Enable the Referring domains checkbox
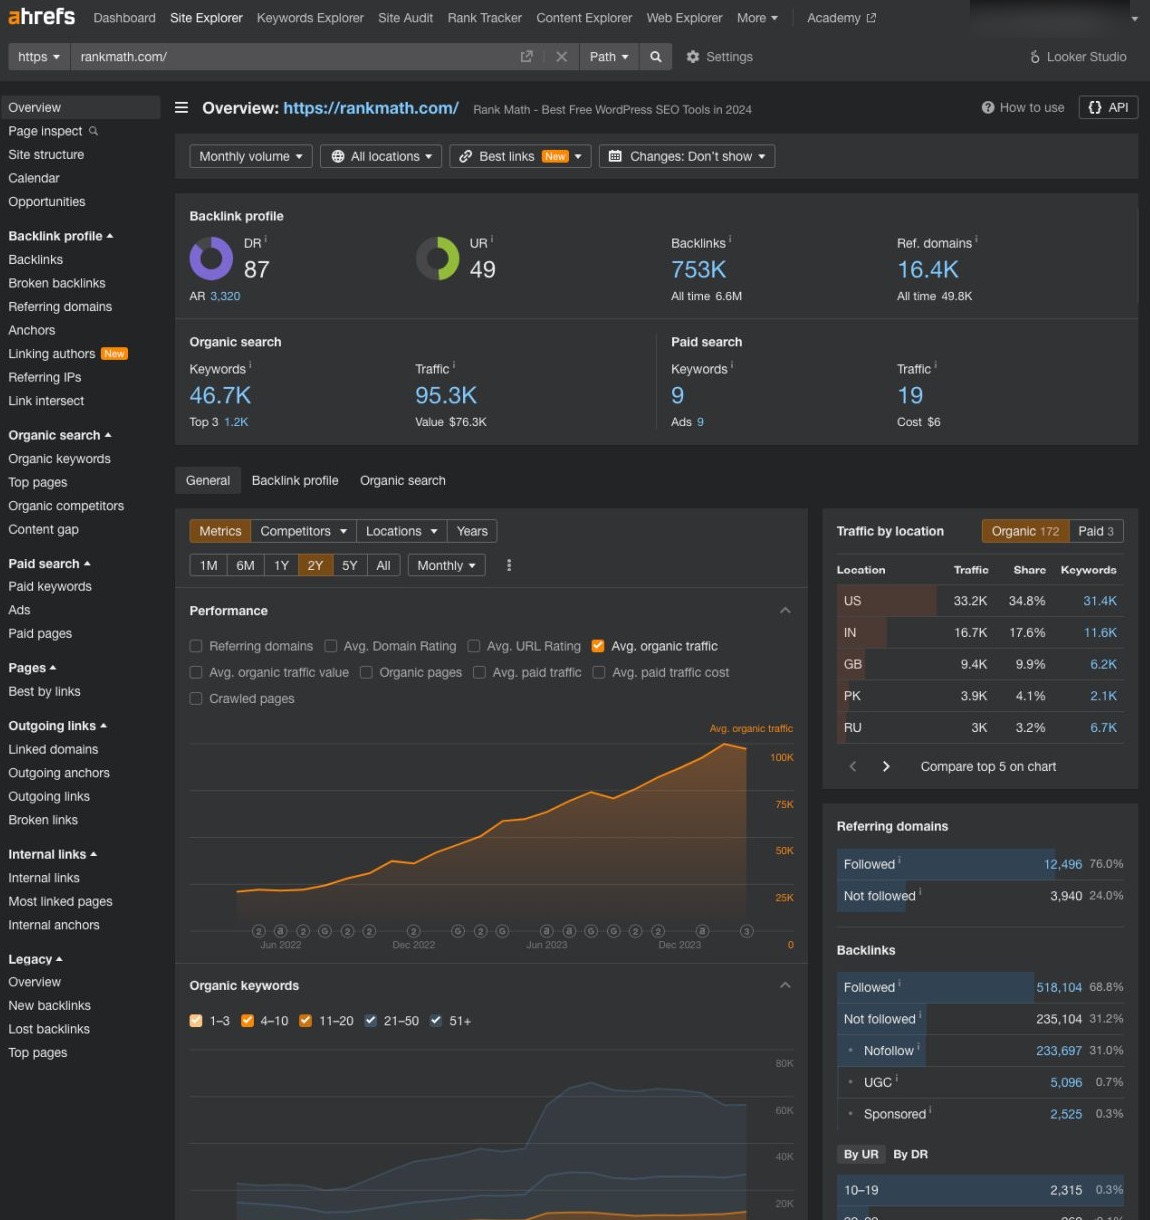 [x=196, y=646]
